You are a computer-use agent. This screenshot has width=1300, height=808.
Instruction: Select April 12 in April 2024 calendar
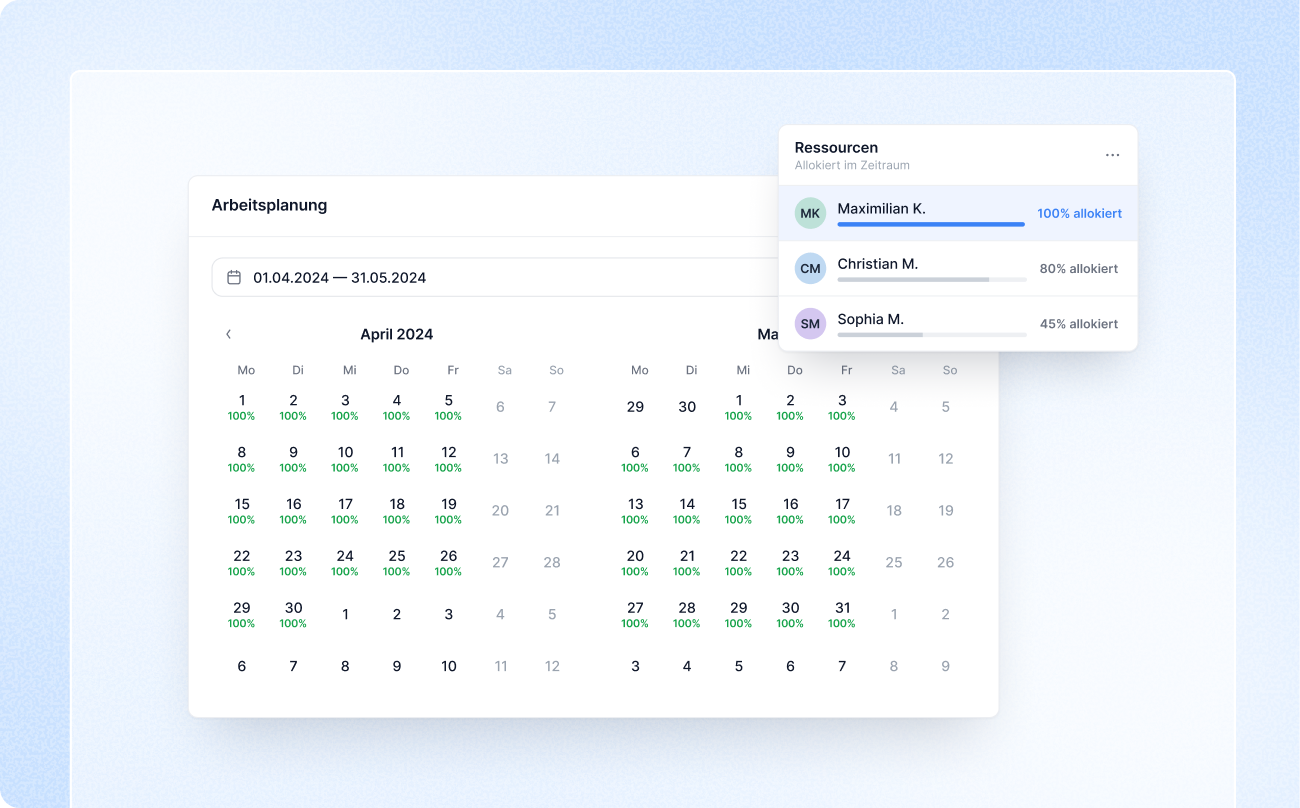tap(449, 458)
